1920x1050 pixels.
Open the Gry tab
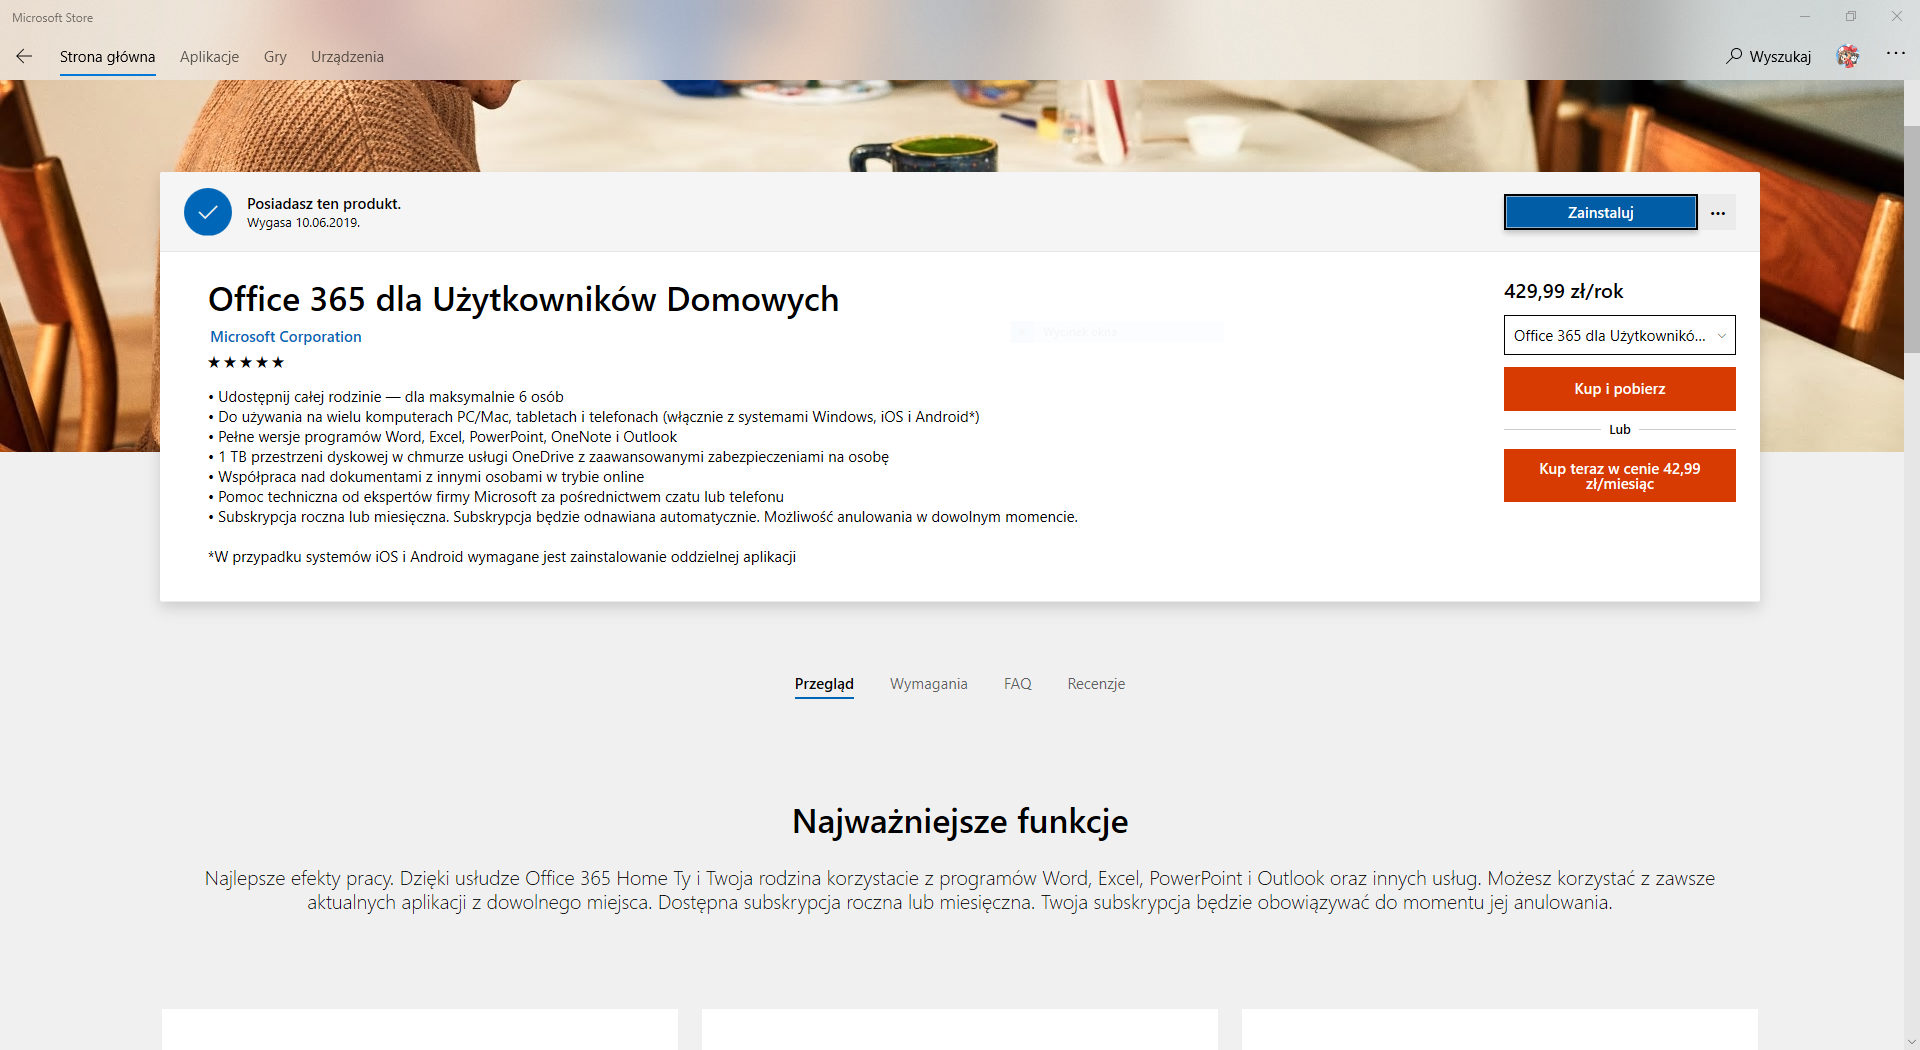tap(275, 57)
